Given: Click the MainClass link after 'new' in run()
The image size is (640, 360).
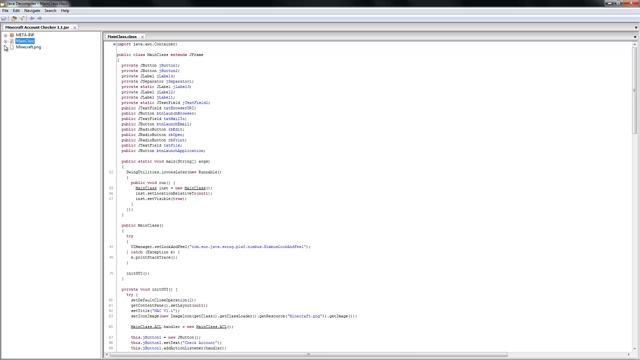Looking at the screenshot, I should [x=195, y=188].
